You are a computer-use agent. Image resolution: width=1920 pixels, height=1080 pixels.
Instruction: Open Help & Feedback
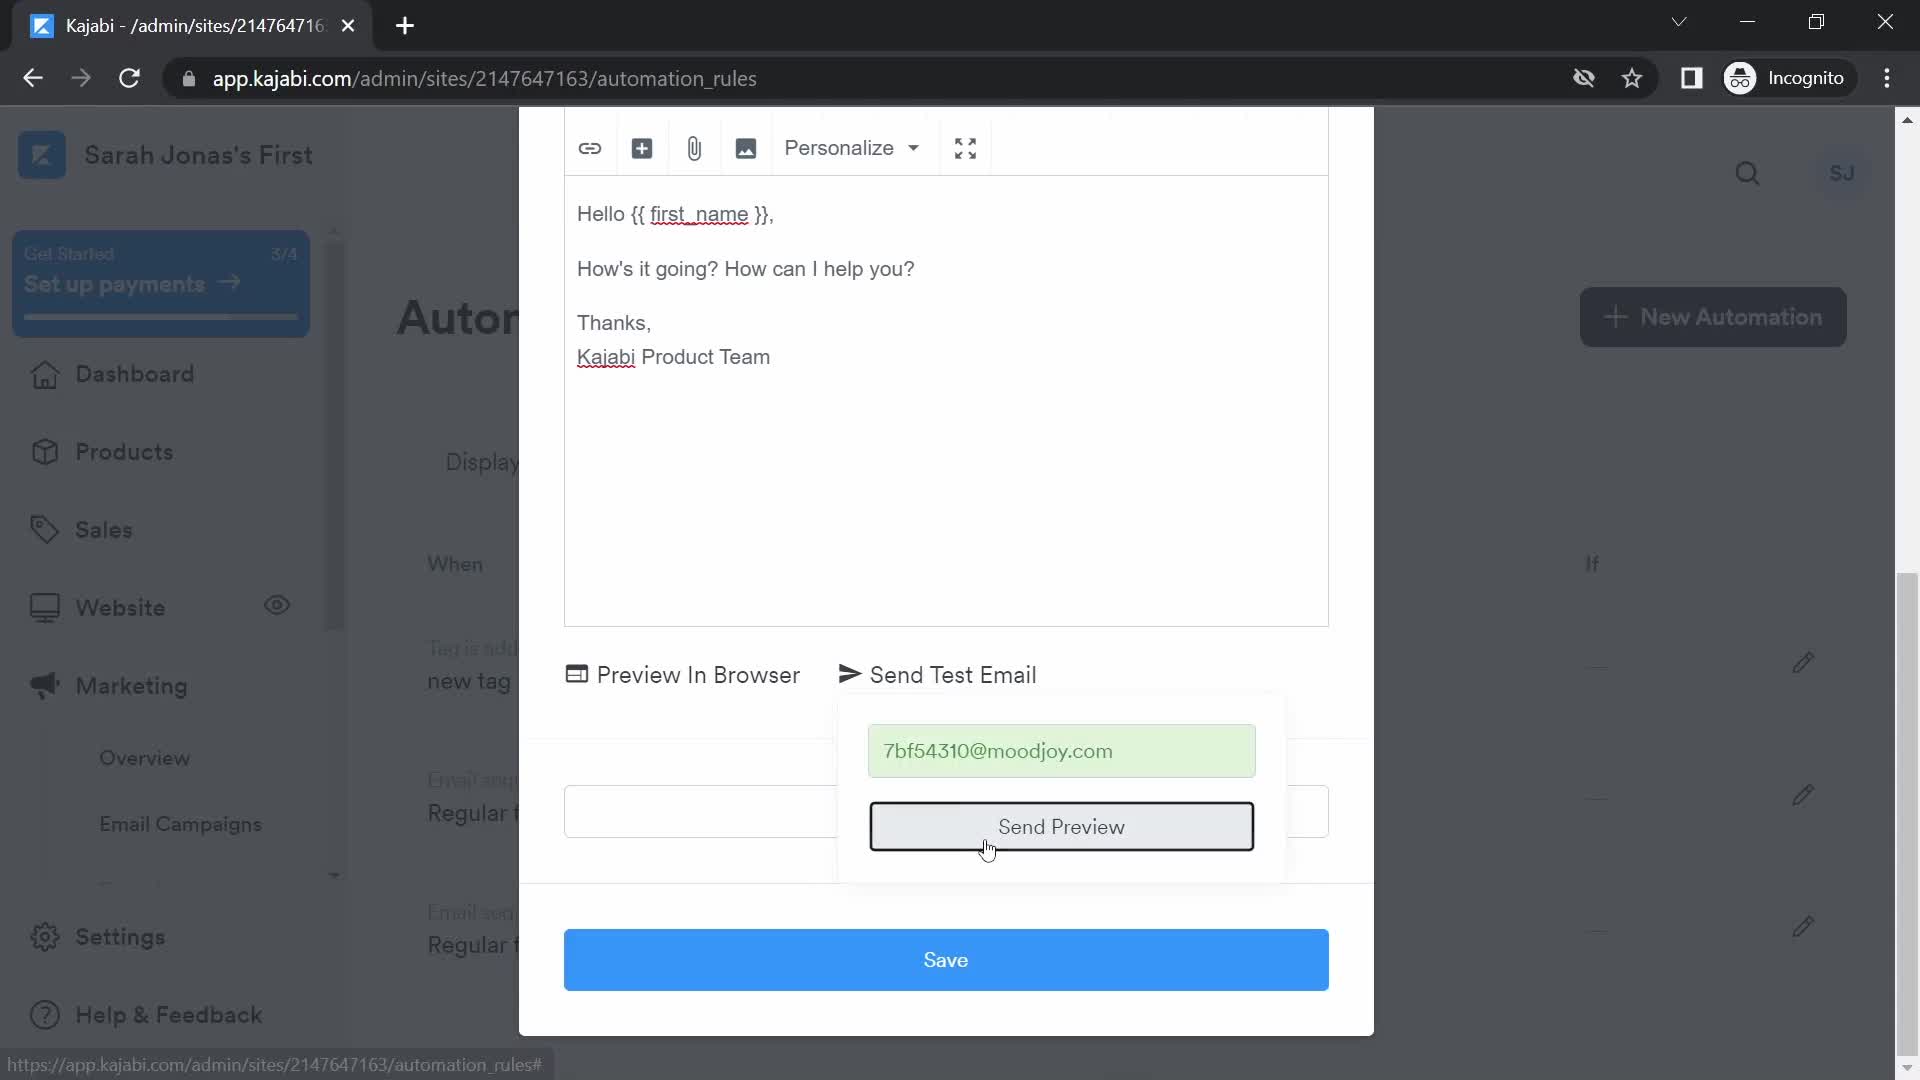pos(168,1015)
